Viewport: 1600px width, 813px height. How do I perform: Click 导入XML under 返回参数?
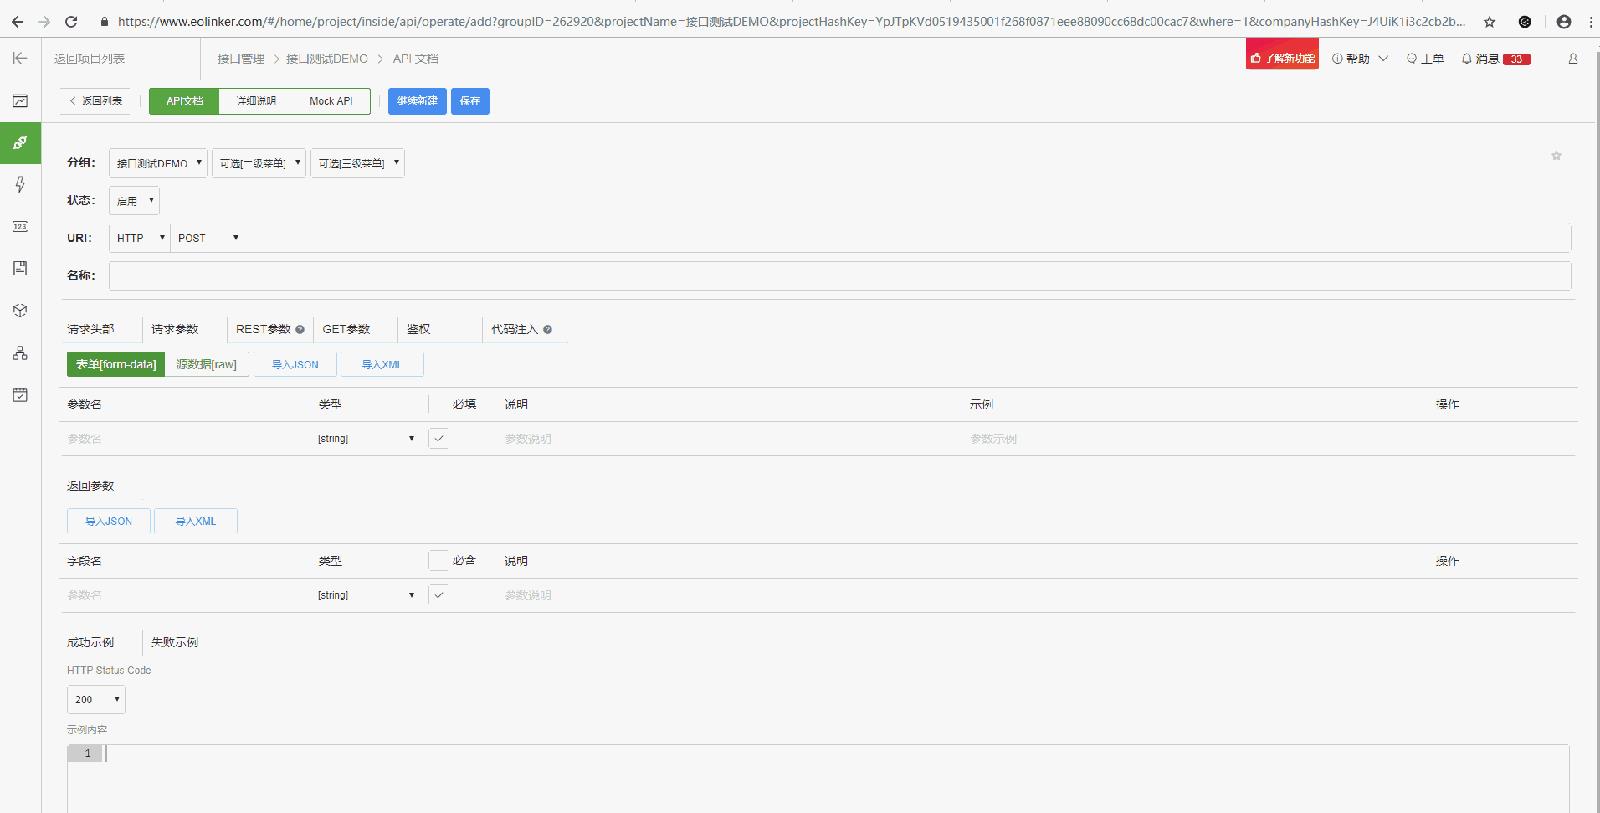coord(196,521)
